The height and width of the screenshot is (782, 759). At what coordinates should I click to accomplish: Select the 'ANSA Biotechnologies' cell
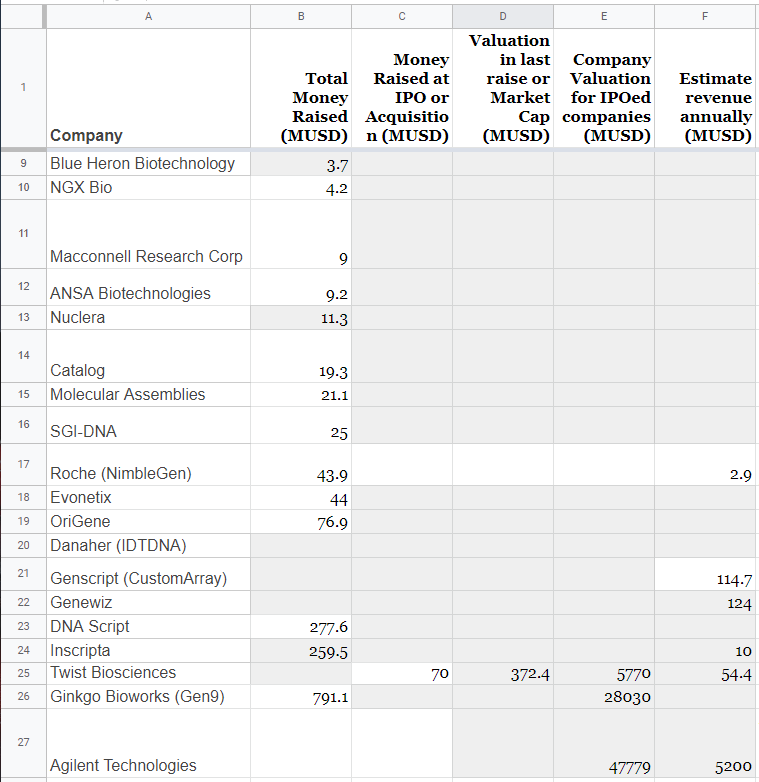click(x=149, y=287)
